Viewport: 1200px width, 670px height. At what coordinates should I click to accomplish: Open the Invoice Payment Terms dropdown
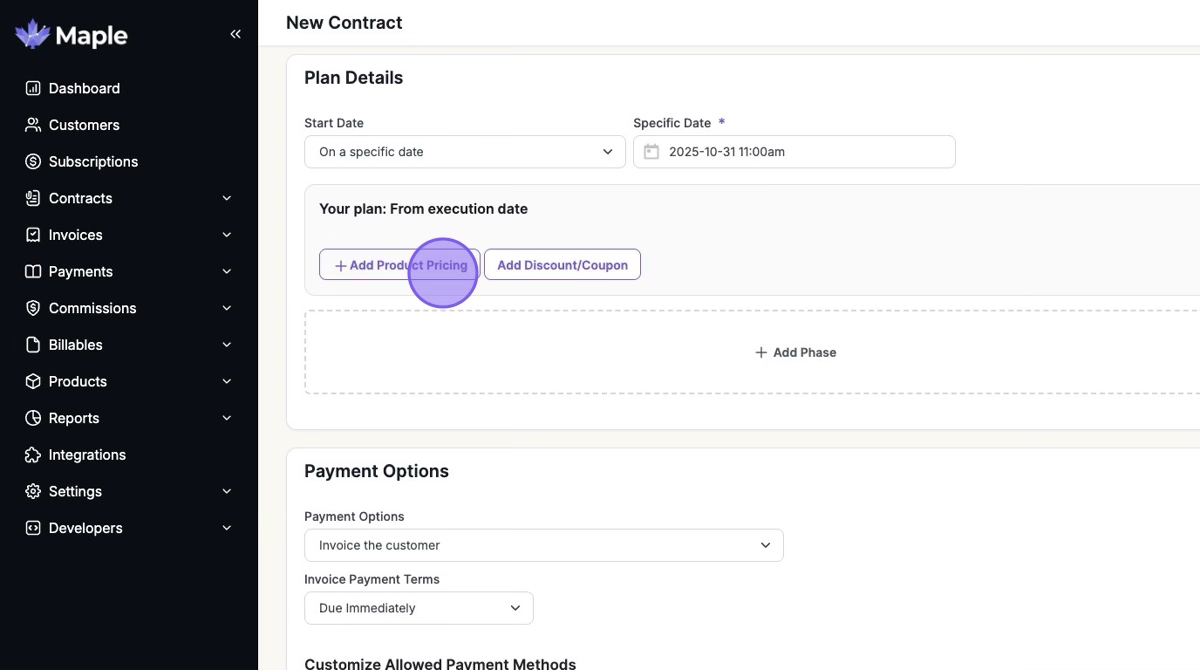(x=418, y=608)
